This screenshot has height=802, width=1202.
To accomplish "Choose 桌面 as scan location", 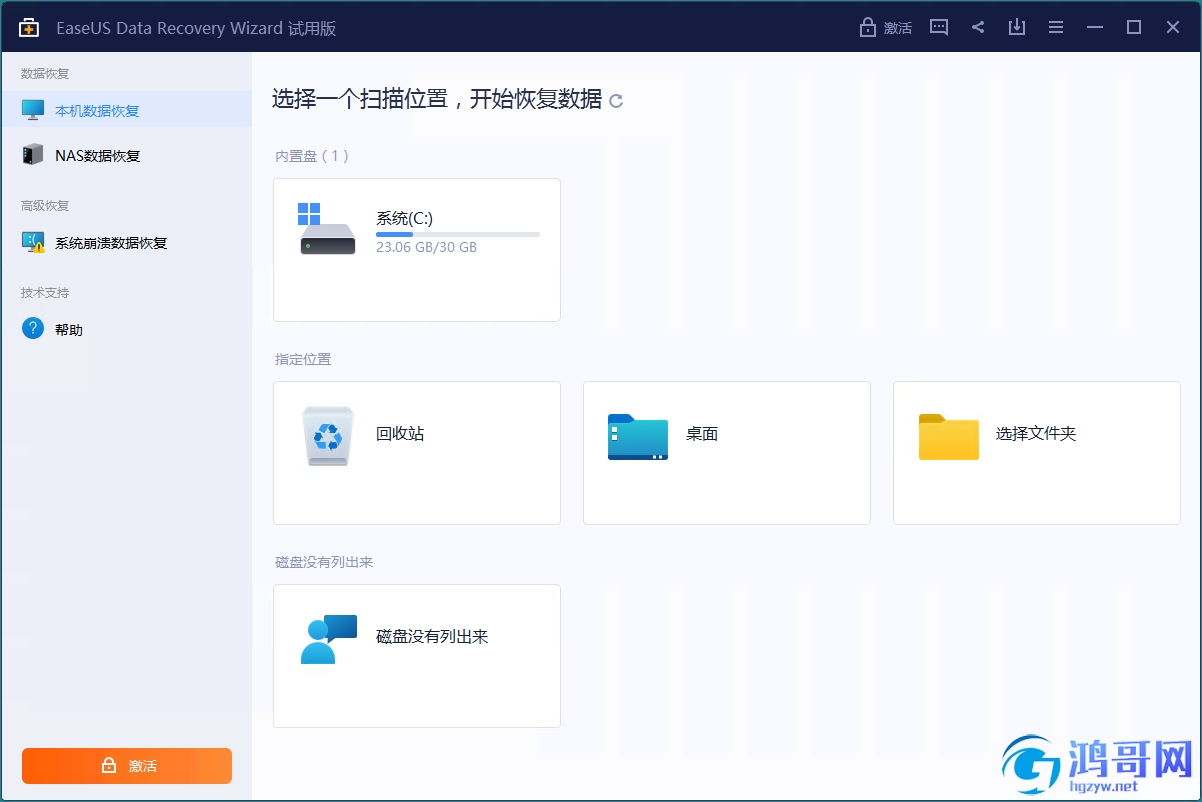I will click(727, 453).
